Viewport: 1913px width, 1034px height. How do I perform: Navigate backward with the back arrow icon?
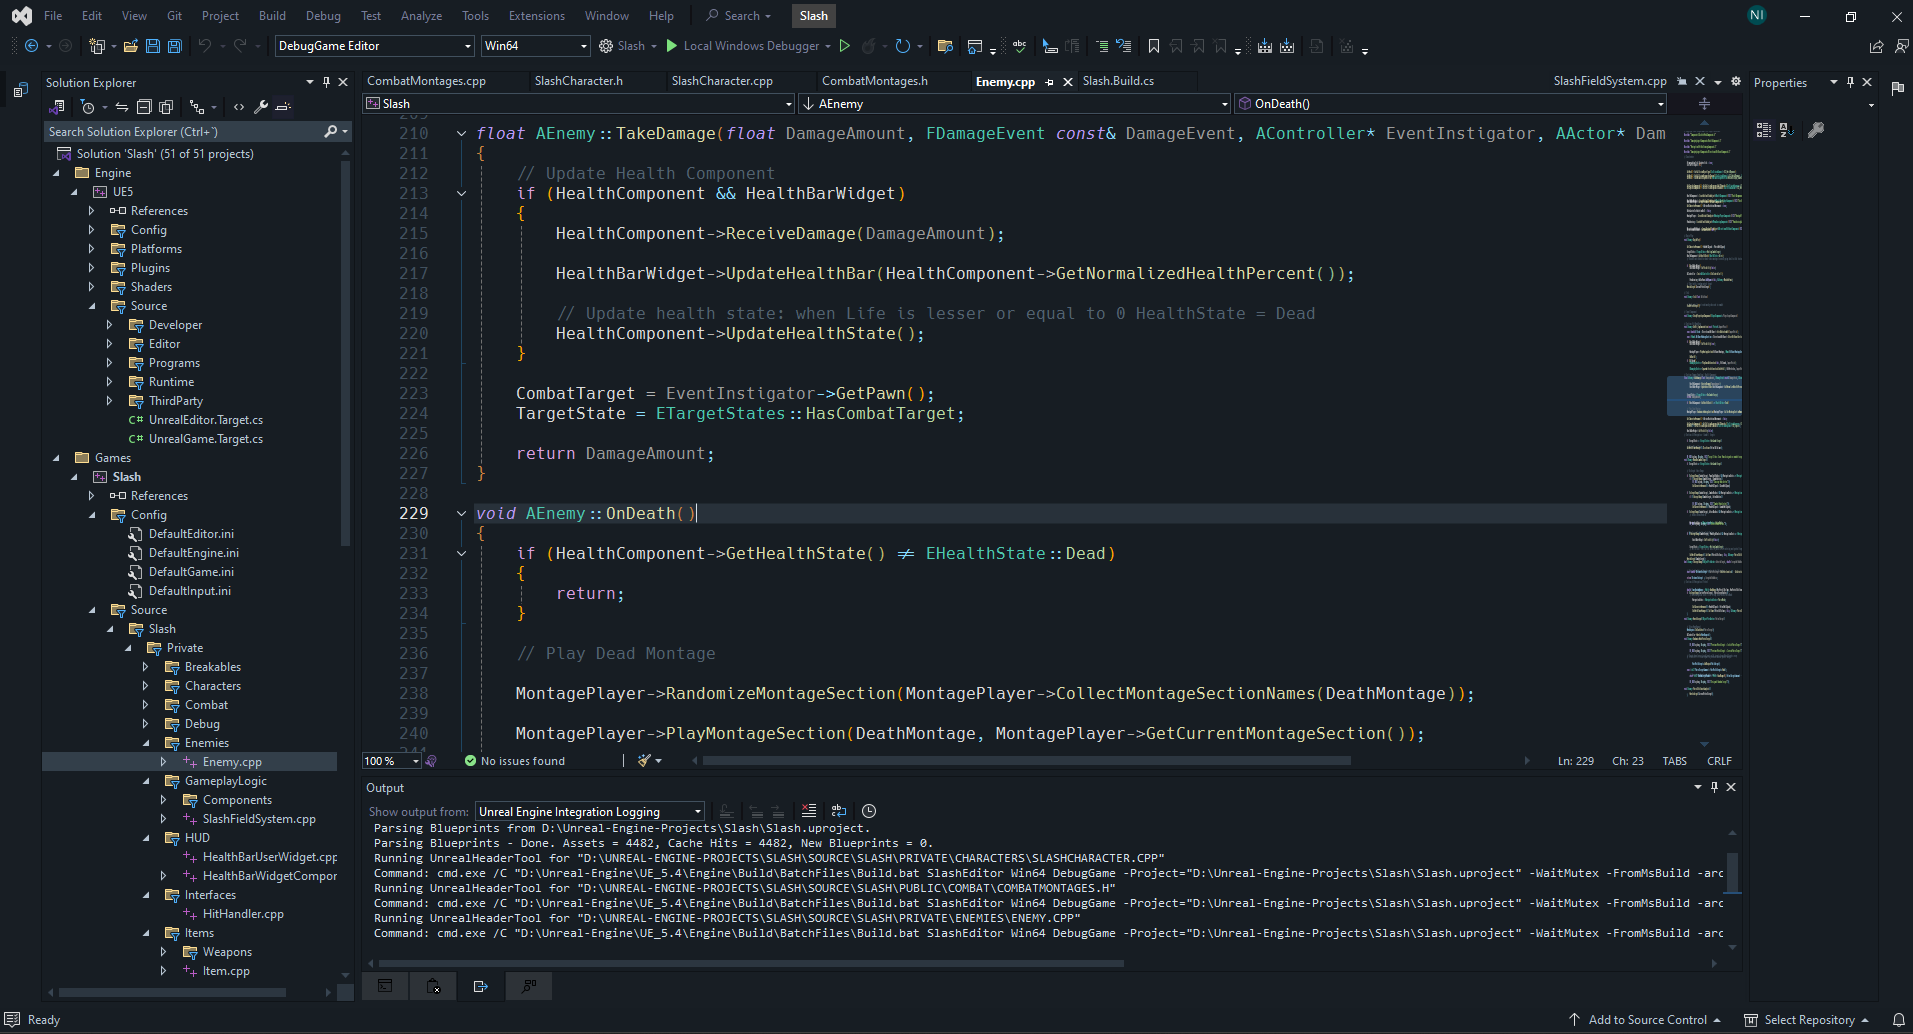click(32, 46)
